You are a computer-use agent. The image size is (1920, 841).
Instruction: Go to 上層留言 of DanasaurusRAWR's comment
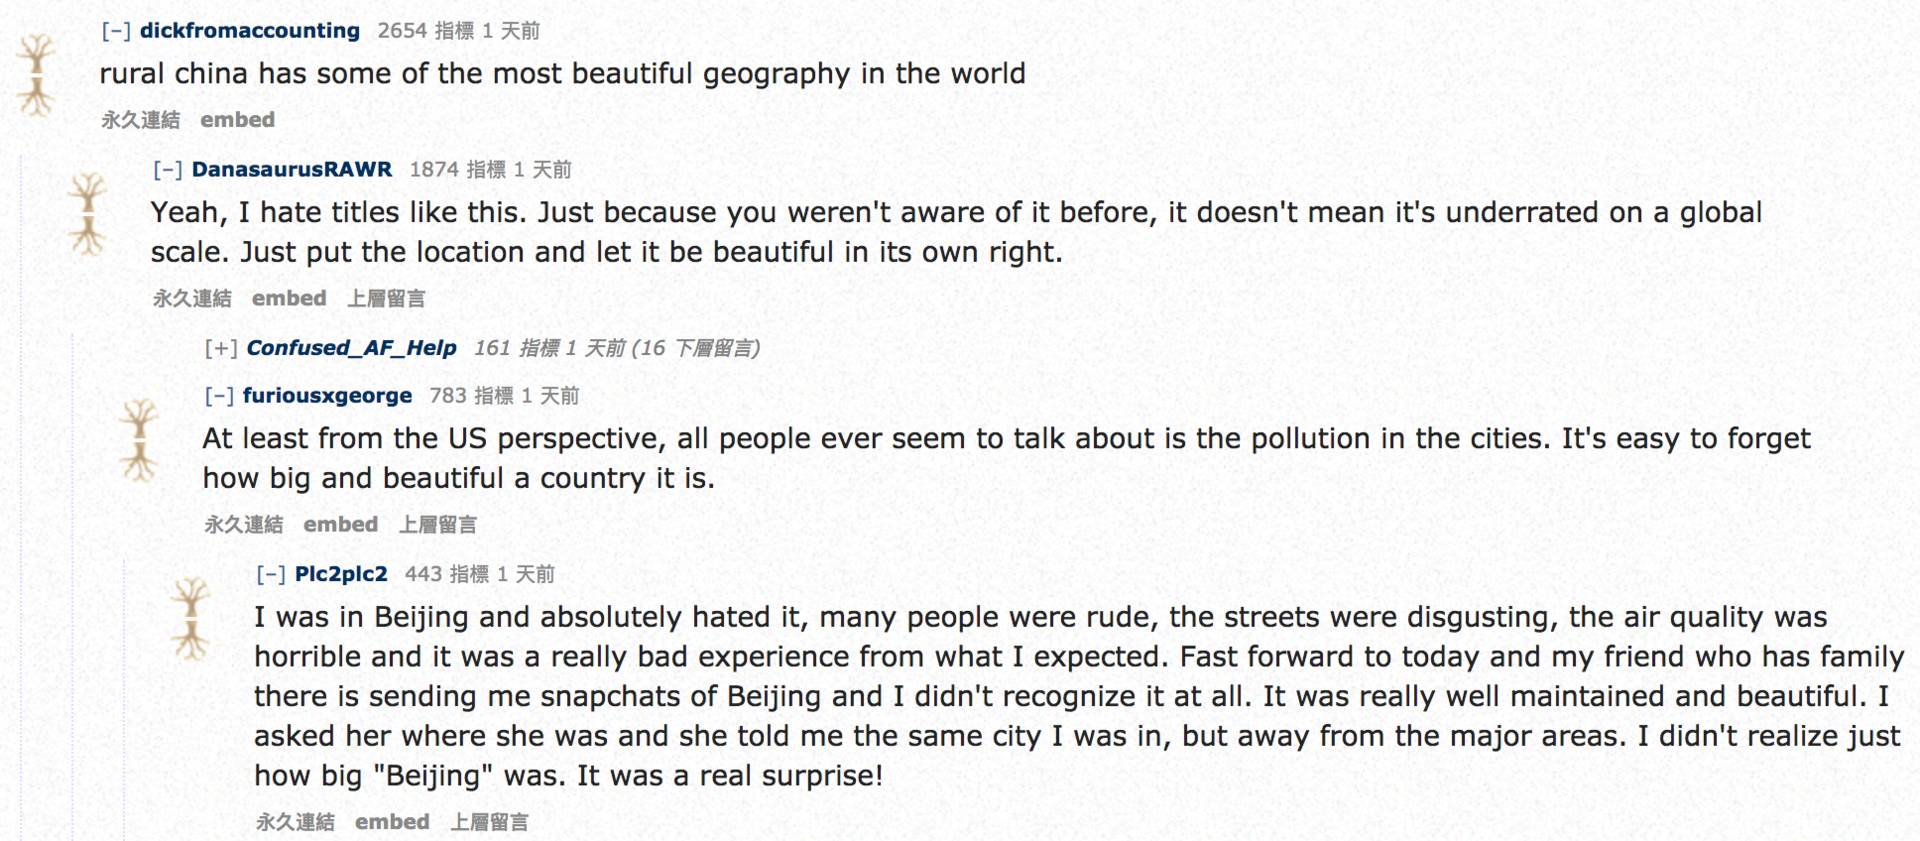(386, 298)
